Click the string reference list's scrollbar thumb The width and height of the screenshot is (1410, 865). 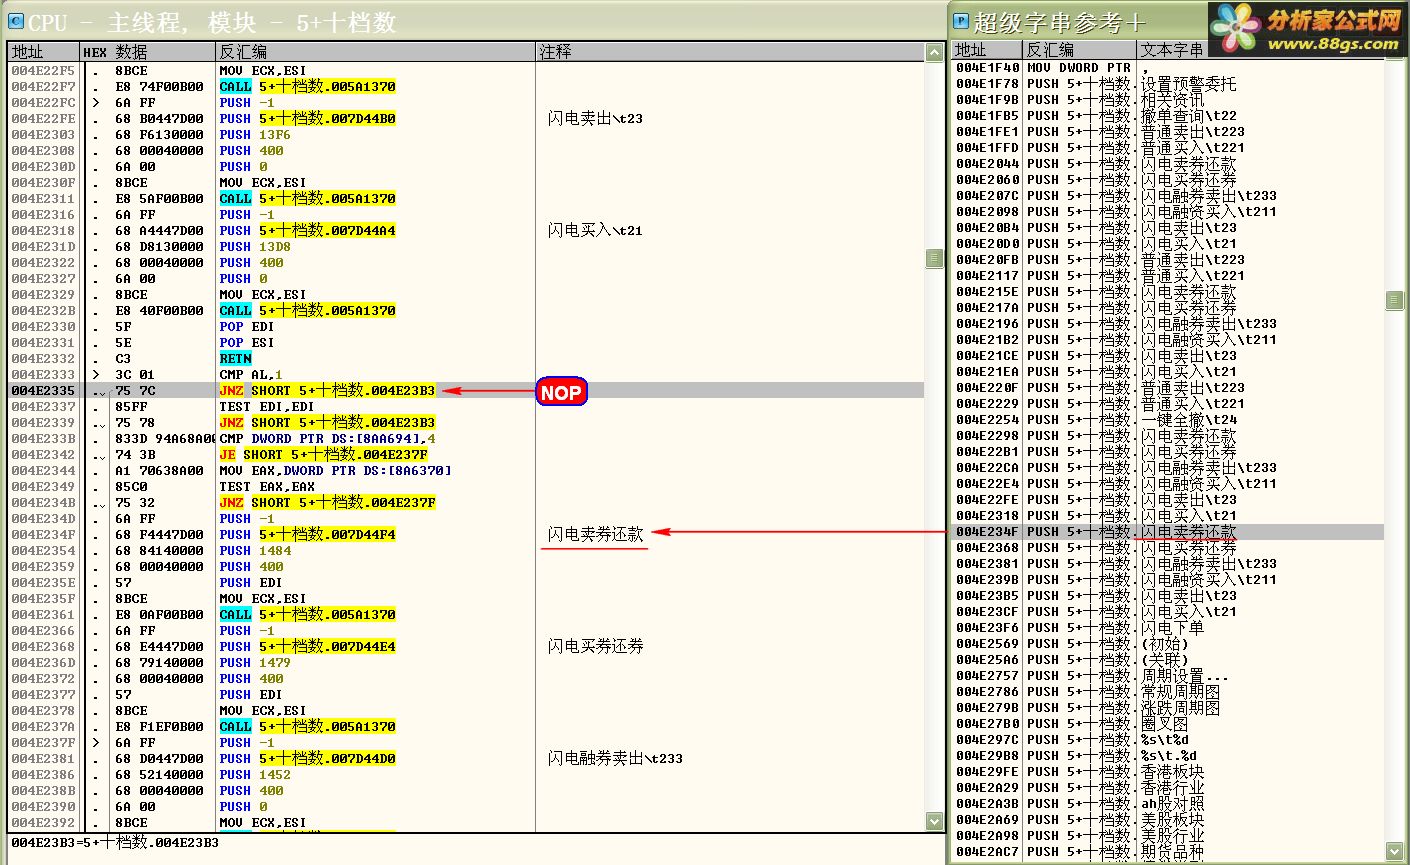[1394, 300]
